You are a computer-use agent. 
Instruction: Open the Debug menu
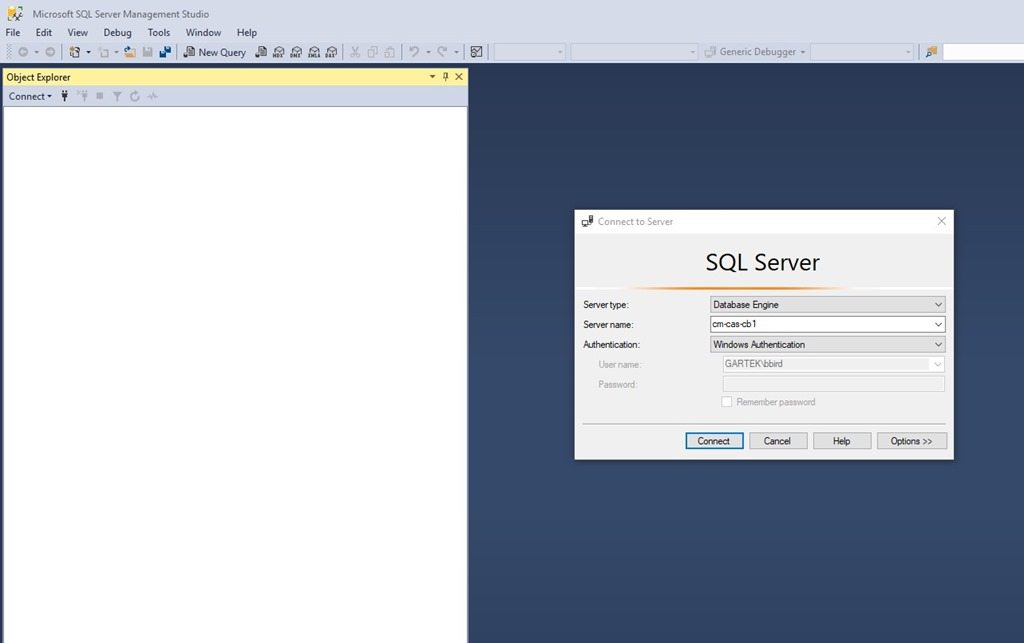pyautogui.click(x=118, y=33)
